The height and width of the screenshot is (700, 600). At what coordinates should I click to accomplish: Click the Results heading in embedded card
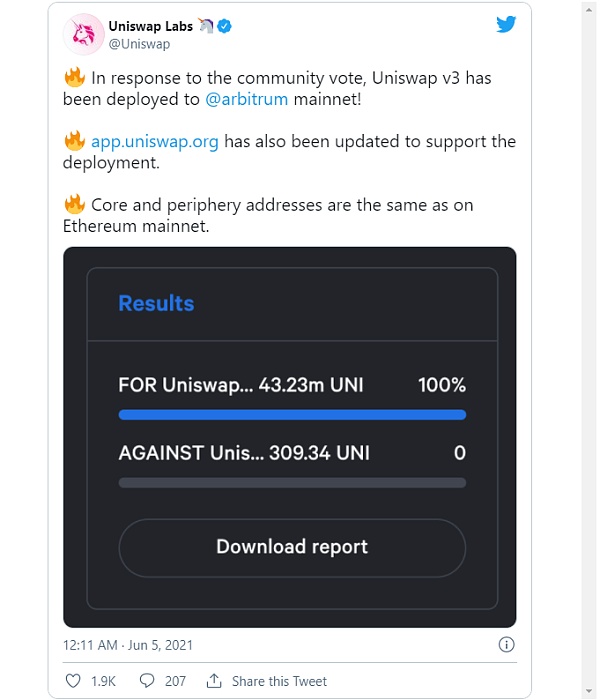coord(156,304)
